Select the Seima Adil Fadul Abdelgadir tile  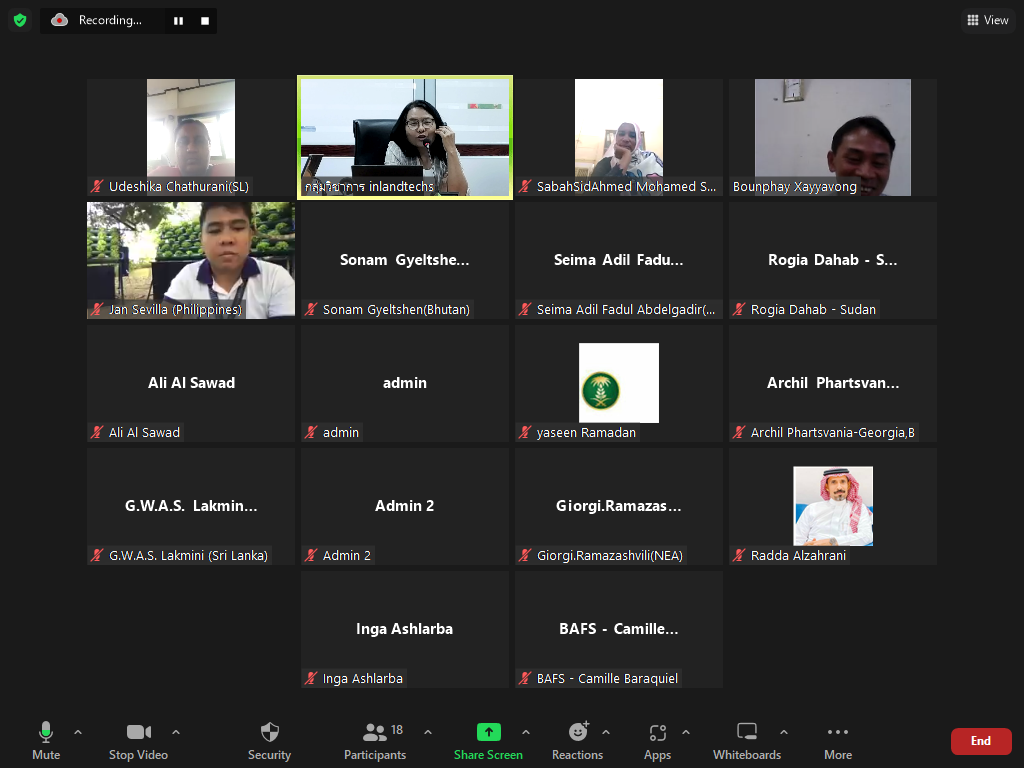(619, 261)
